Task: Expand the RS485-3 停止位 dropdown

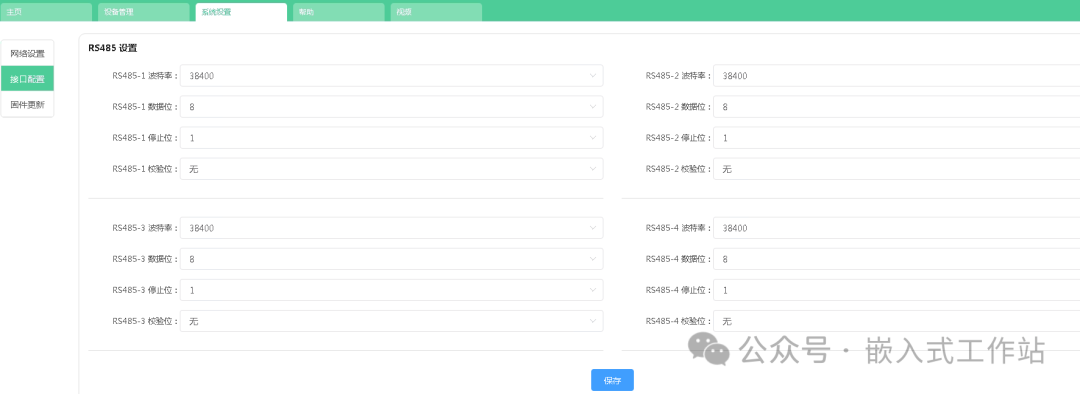Action: [391, 290]
